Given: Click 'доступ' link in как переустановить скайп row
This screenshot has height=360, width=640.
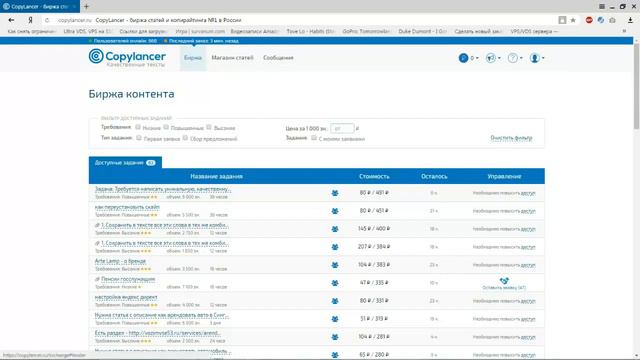Looking at the screenshot, I should click(528, 211).
